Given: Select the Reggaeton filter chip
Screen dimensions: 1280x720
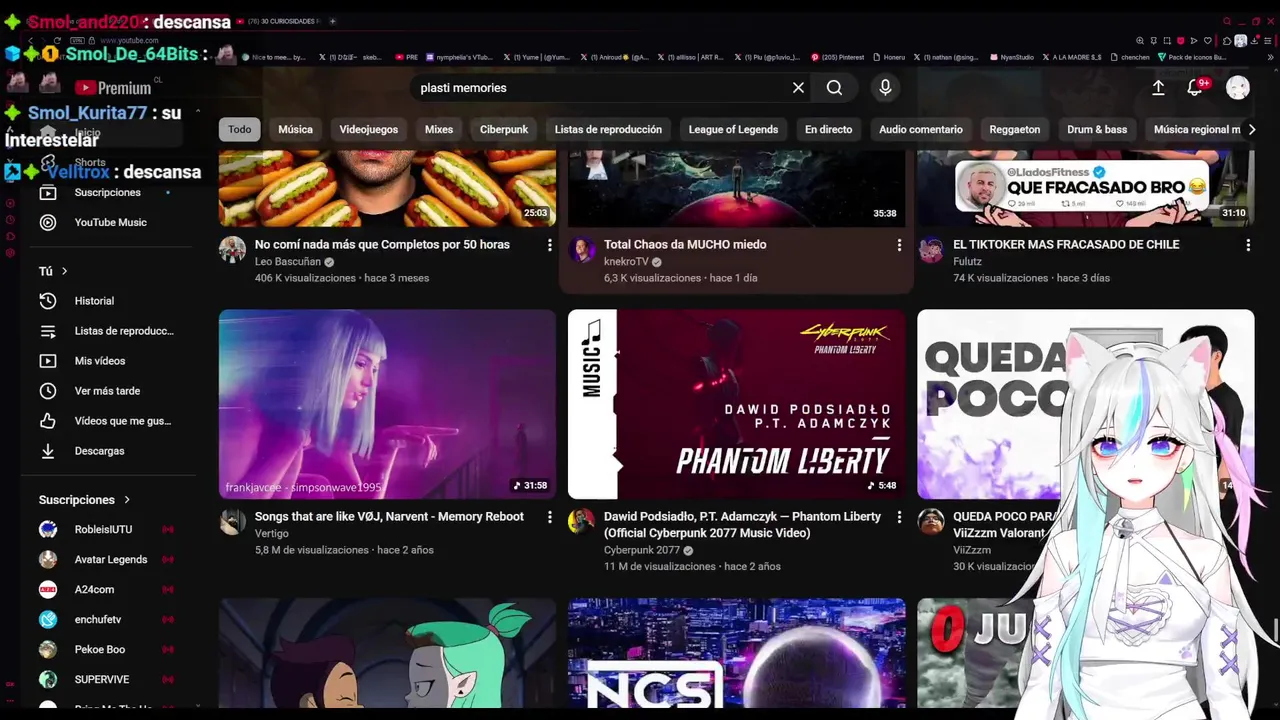Looking at the screenshot, I should [x=1015, y=129].
